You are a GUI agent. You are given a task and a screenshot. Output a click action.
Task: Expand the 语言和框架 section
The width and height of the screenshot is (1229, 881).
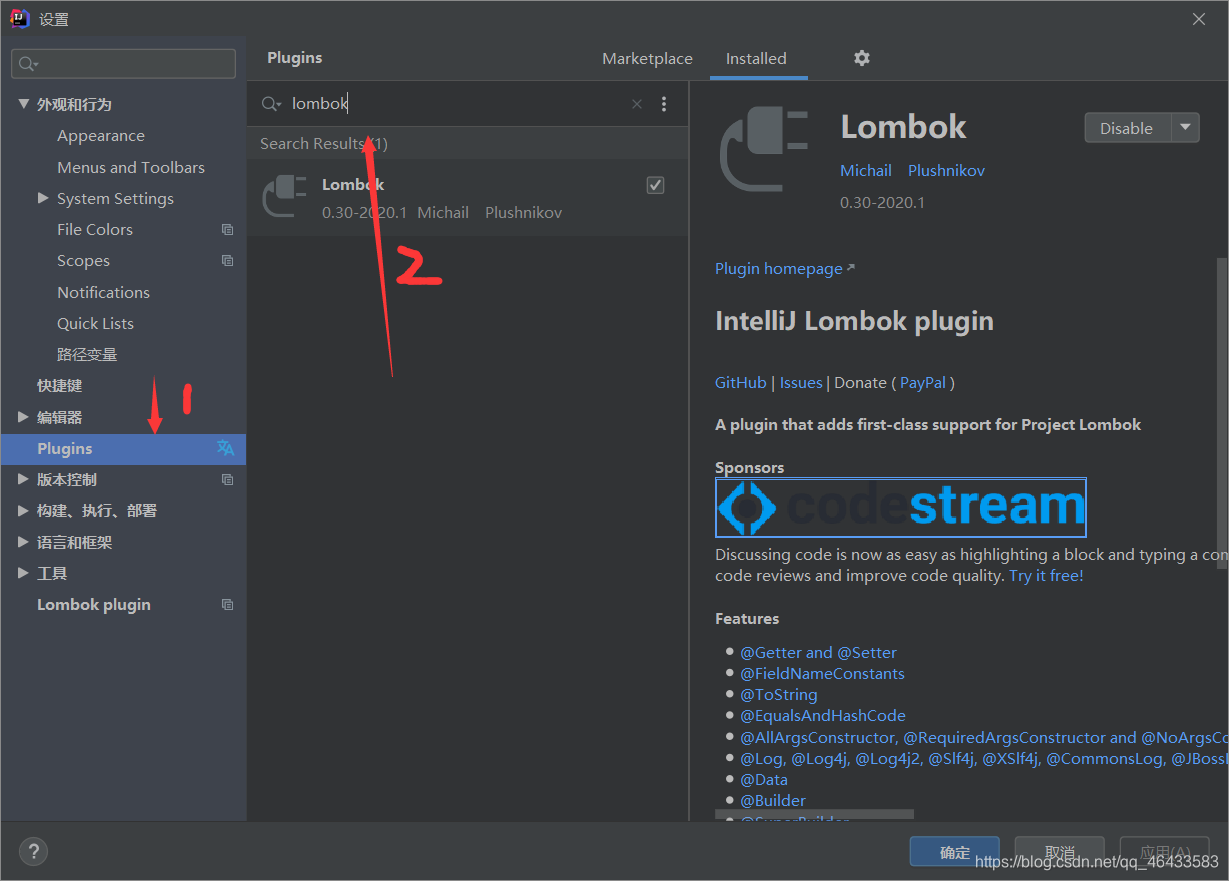[24, 542]
